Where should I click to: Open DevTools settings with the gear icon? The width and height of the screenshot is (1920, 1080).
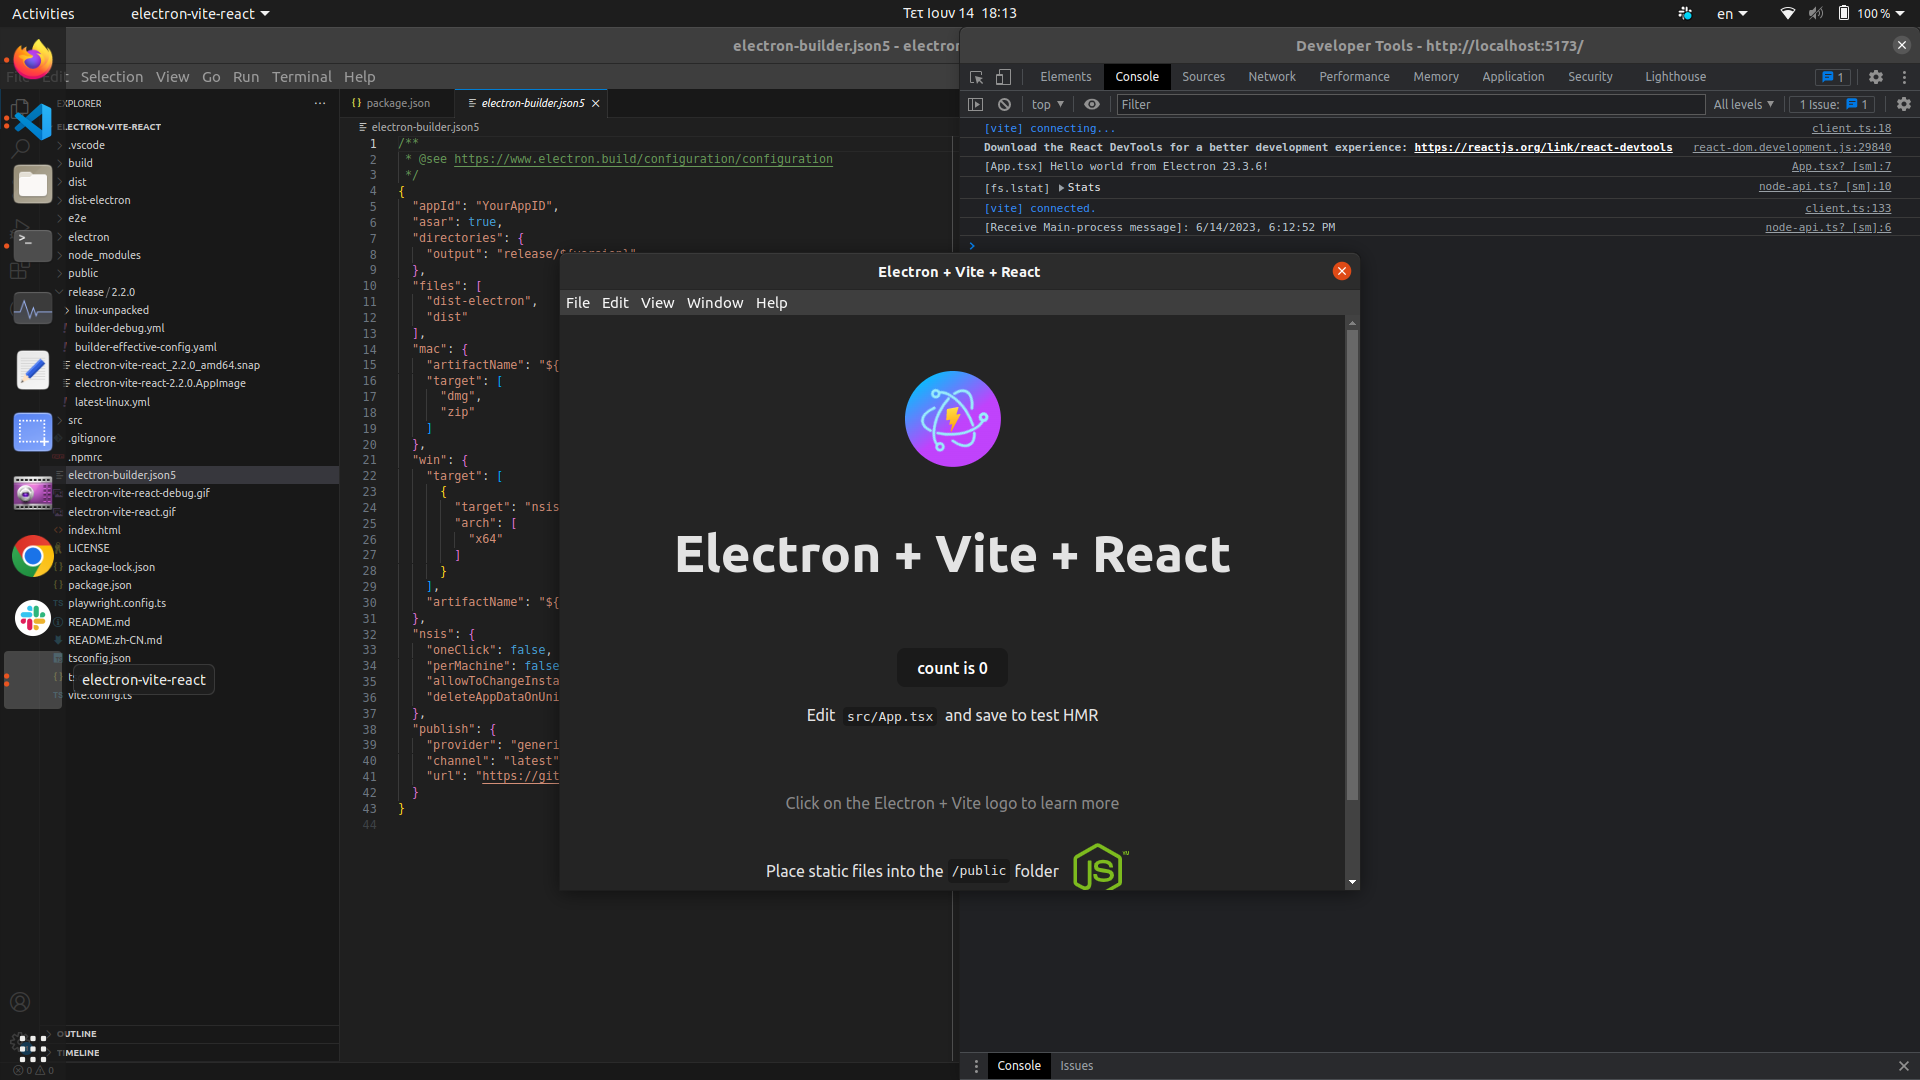pos(1876,77)
